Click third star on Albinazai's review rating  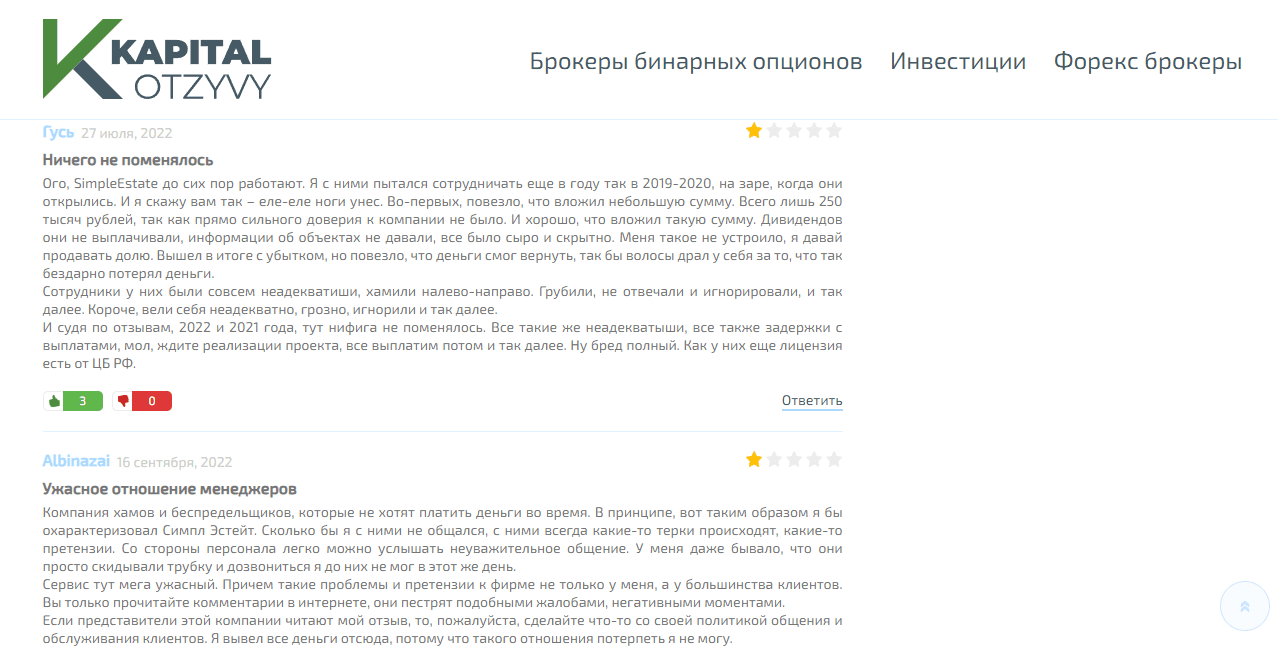[794, 459]
